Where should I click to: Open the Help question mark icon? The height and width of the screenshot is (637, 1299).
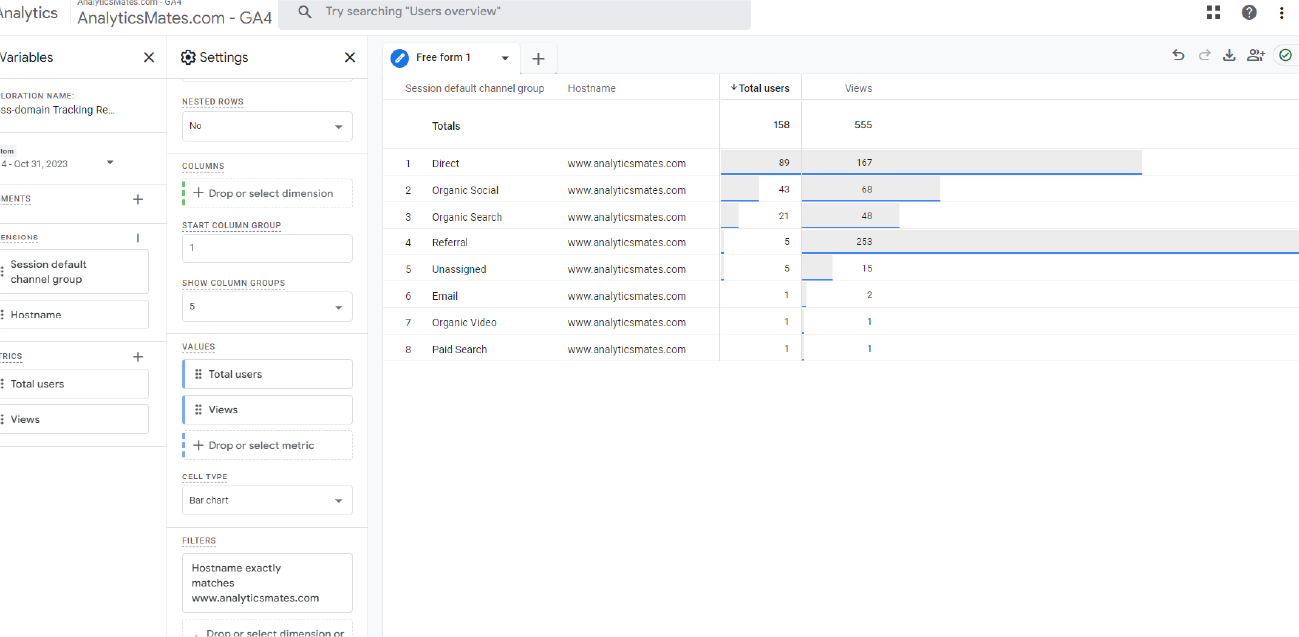(x=1249, y=12)
